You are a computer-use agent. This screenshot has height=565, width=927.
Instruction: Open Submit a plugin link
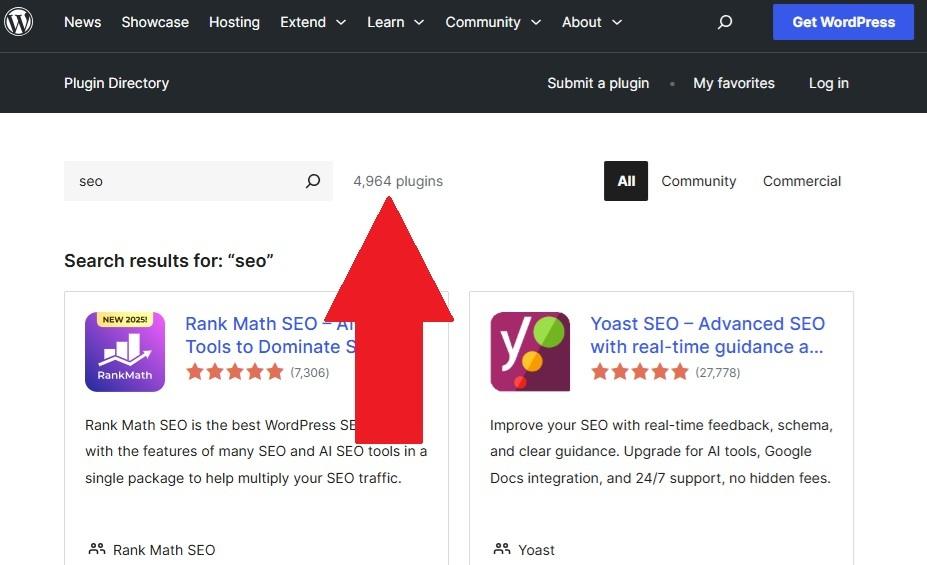[x=598, y=83]
